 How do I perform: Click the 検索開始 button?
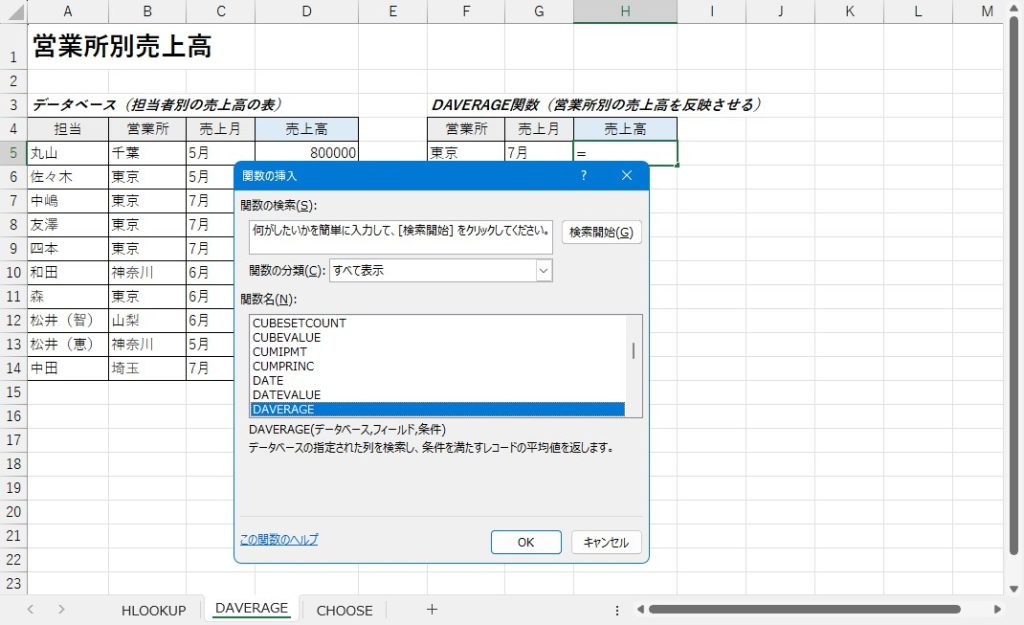click(x=601, y=232)
